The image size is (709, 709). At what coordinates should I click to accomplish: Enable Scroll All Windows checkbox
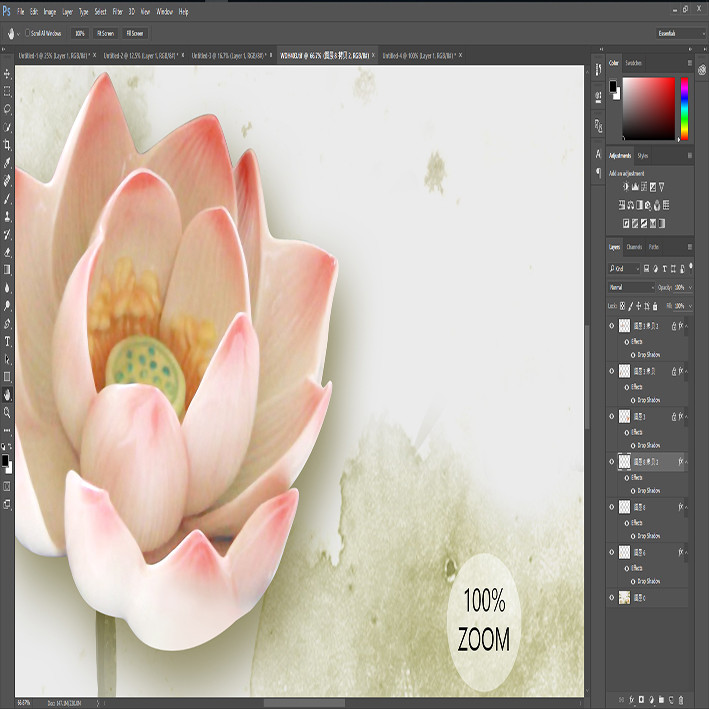tap(28, 33)
